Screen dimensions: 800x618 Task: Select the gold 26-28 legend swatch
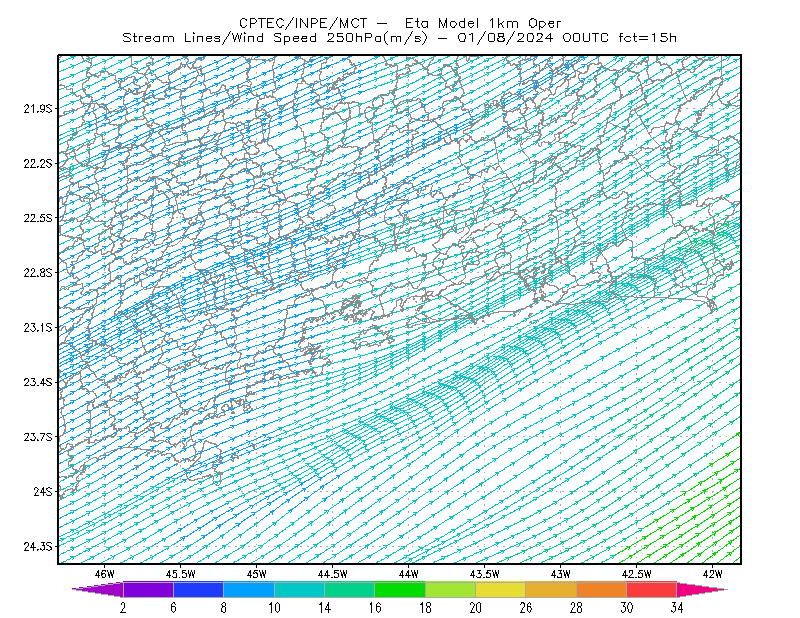coord(551,589)
